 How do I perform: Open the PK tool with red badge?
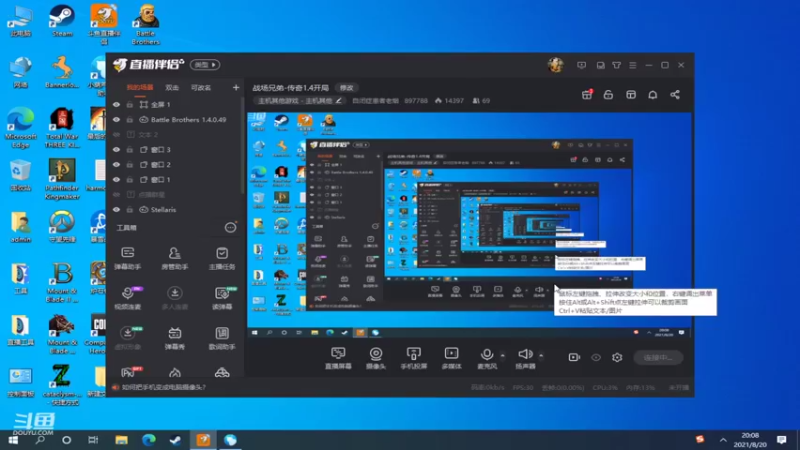click(x=130, y=371)
